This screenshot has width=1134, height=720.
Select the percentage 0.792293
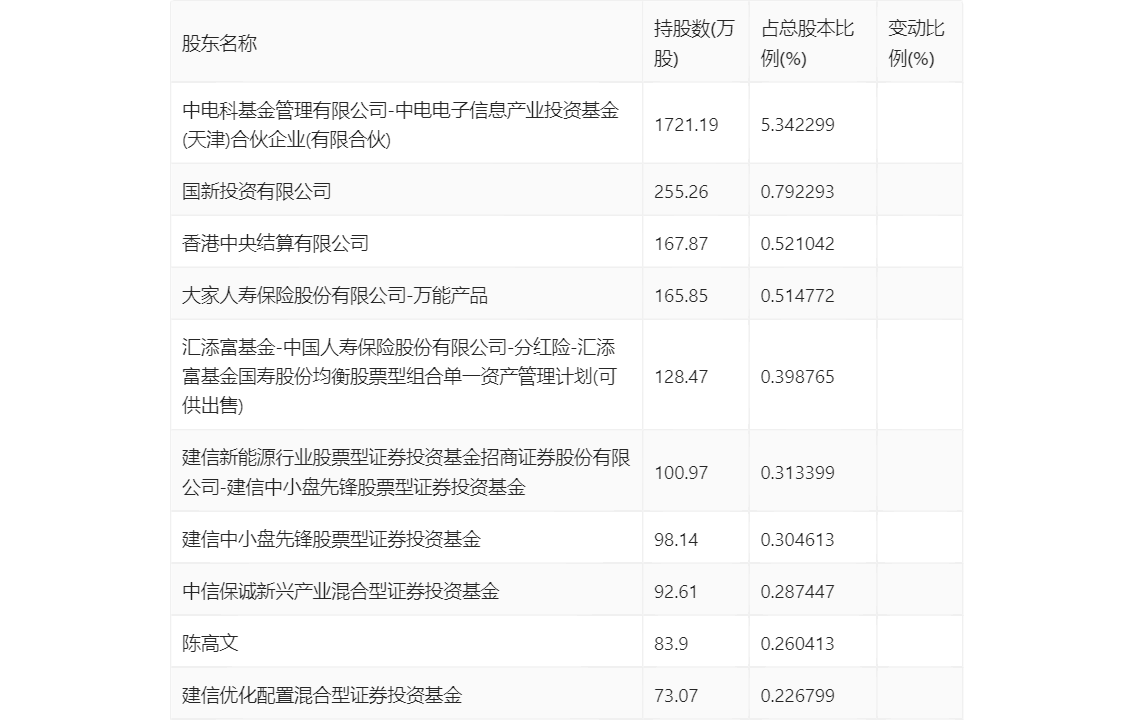click(x=798, y=192)
